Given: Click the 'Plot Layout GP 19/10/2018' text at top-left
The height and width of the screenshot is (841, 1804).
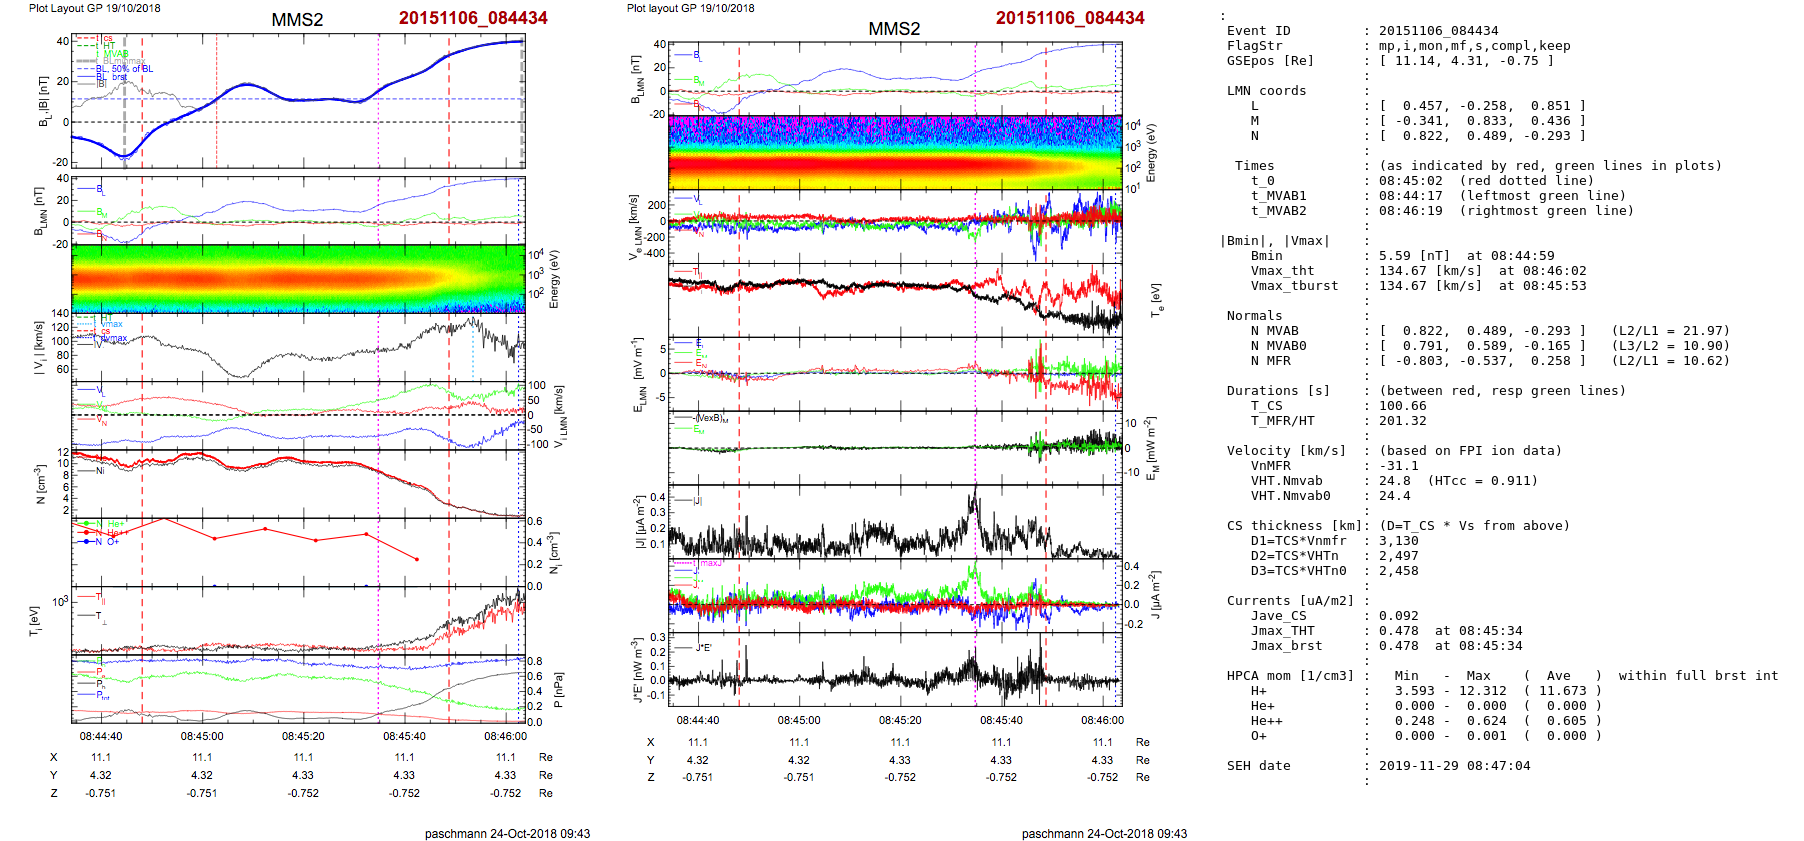Looking at the screenshot, I should click(x=94, y=8).
